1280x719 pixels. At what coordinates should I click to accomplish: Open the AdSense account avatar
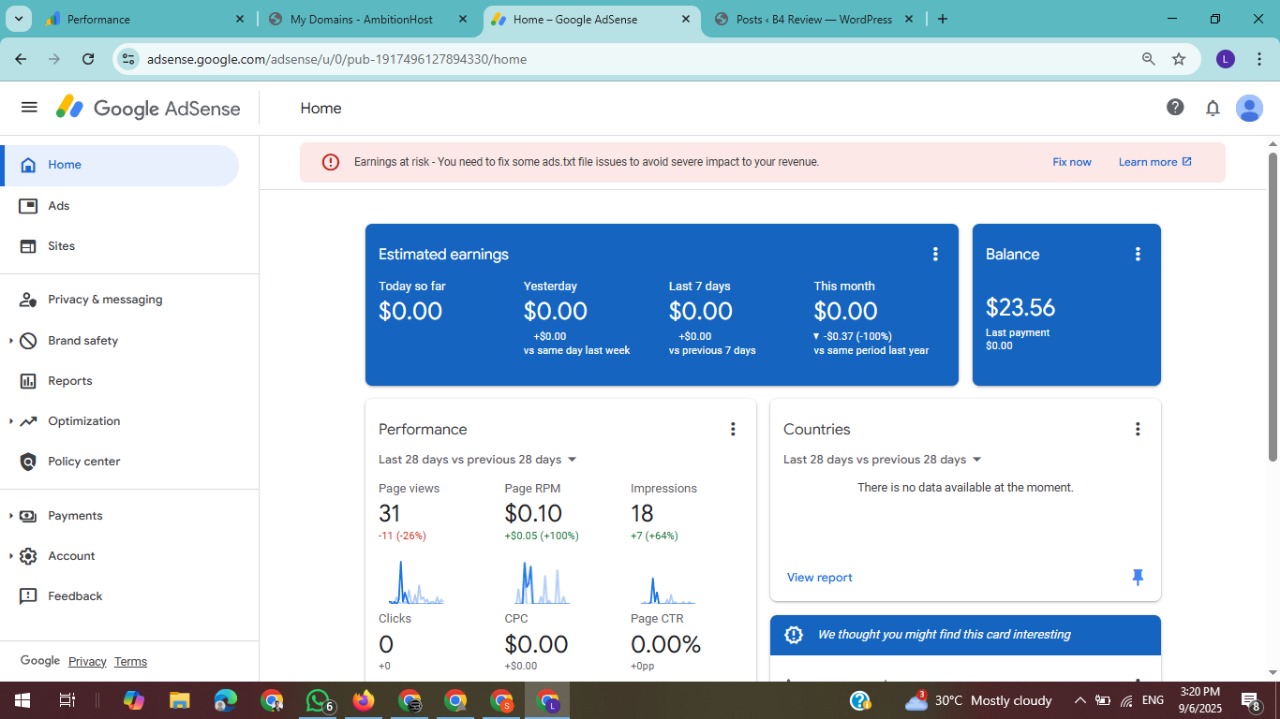(x=1249, y=108)
